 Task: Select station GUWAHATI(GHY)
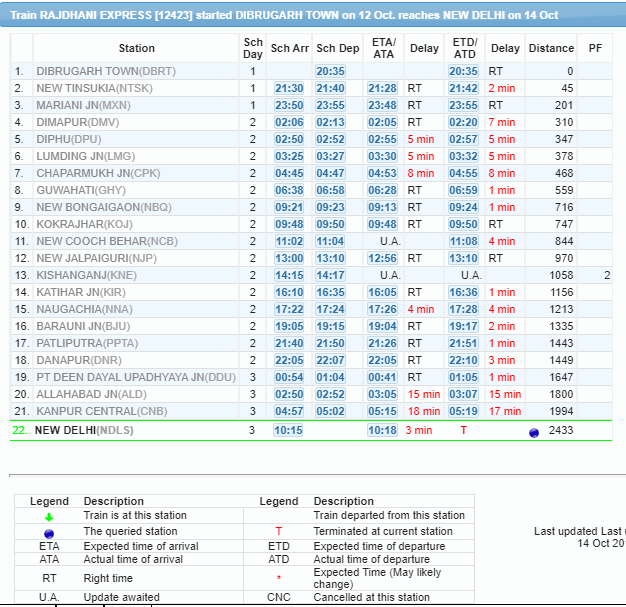(81, 190)
